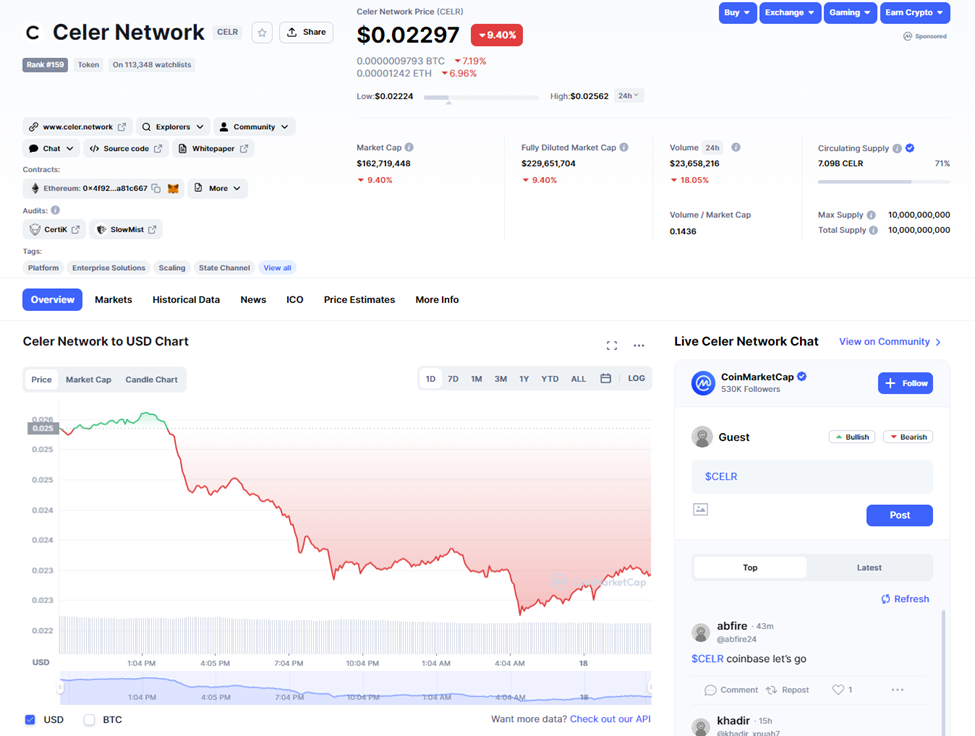Click the Celer Network logo icon
975x736 pixels.
coord(33,32)
